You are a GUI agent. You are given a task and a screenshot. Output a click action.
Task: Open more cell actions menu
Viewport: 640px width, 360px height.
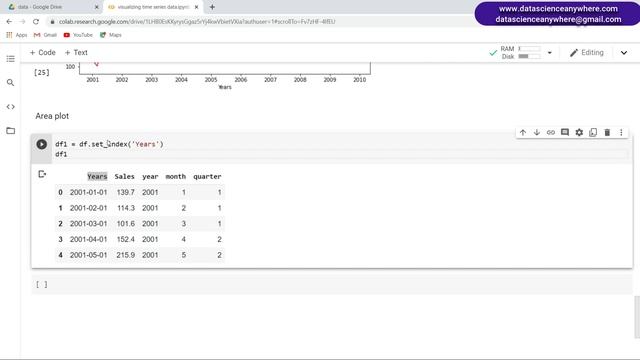621,132
